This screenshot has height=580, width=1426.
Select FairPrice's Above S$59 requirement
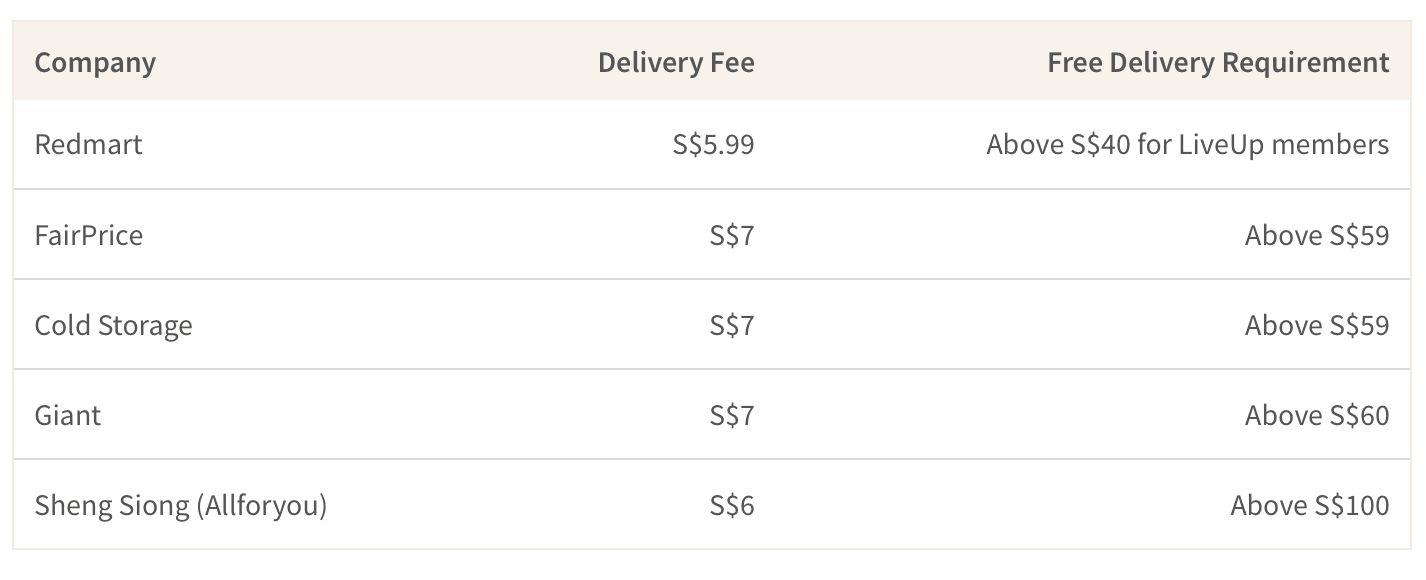point(1317,235)
